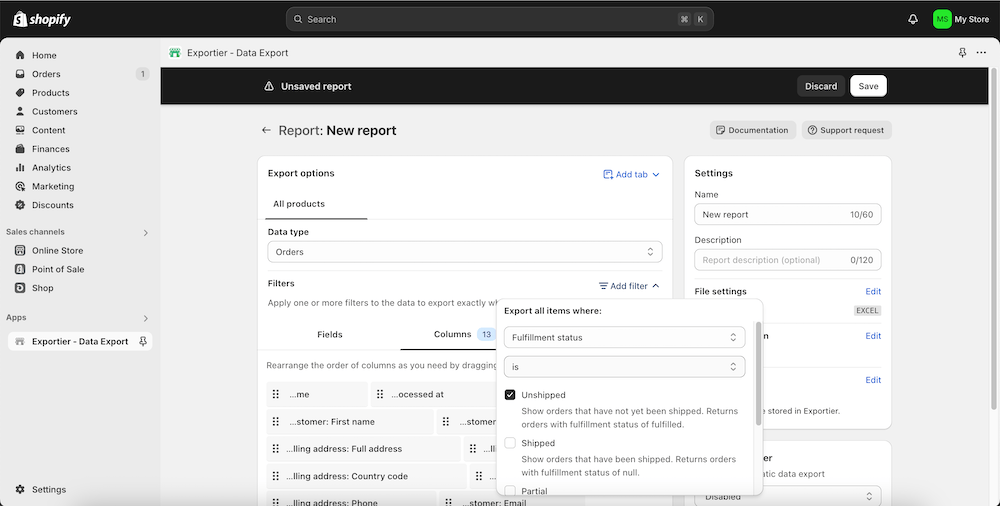Switch to the Fields tab
The width and height of the screenshot is (1000, 506).
click(x=330, y=334)
